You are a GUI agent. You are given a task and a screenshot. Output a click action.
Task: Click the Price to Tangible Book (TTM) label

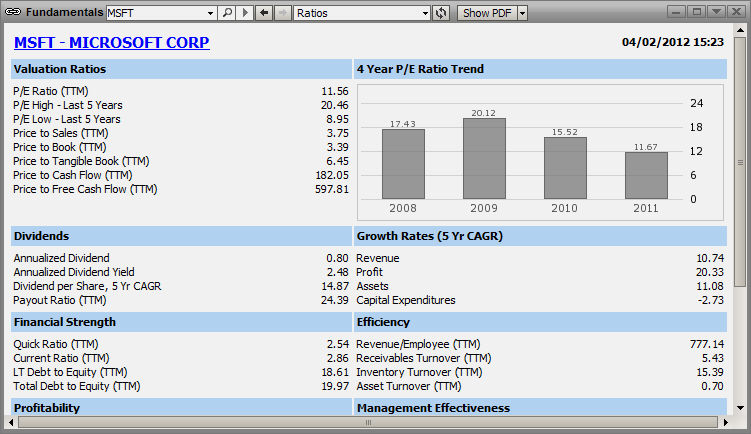[x=81, y=161]
